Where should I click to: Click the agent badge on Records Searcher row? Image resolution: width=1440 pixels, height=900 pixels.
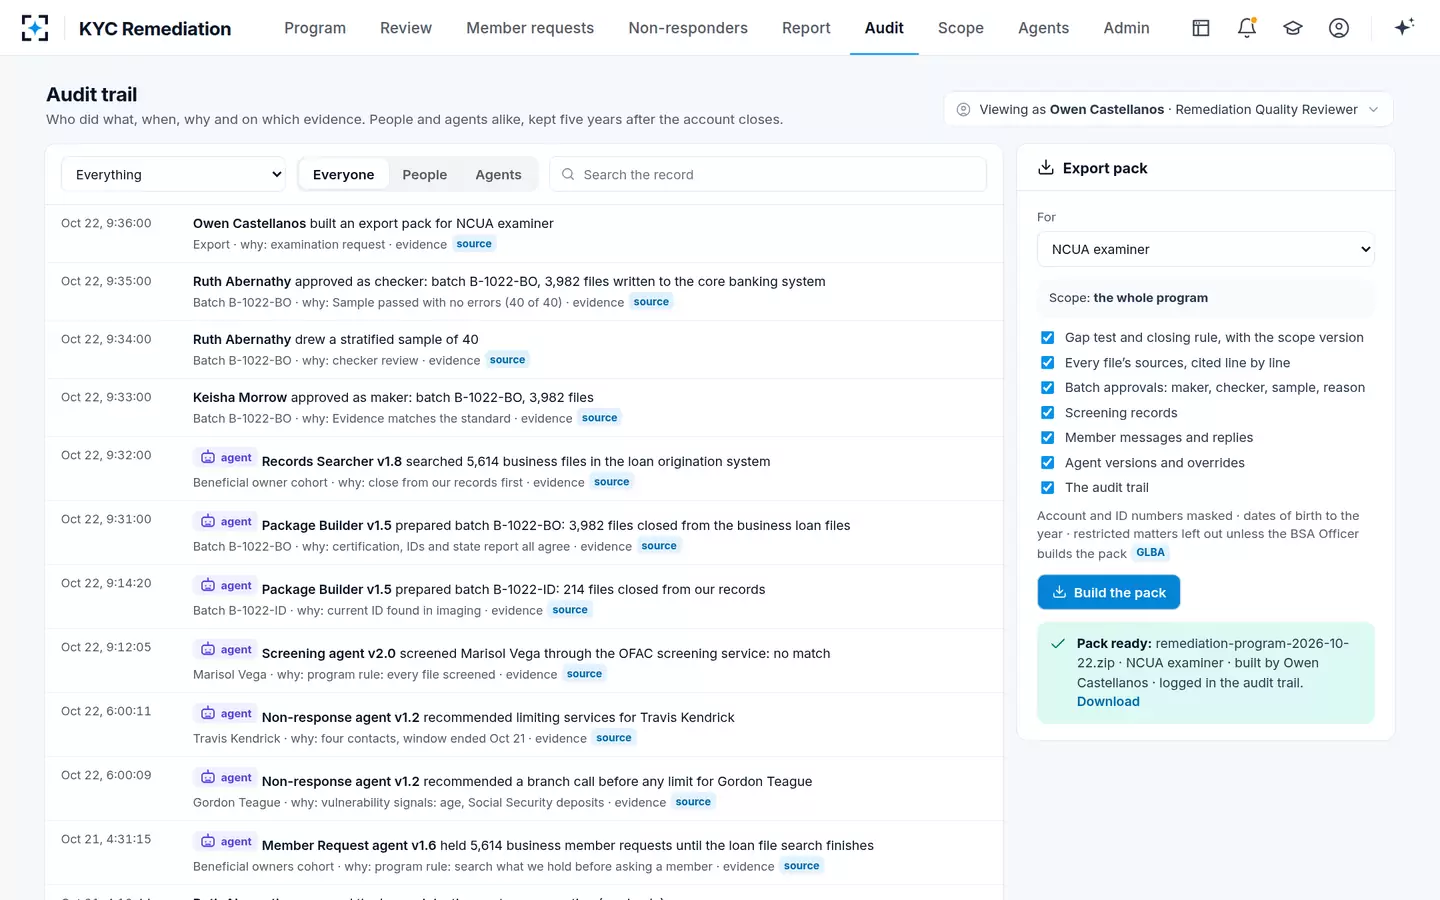coord(226,457)
